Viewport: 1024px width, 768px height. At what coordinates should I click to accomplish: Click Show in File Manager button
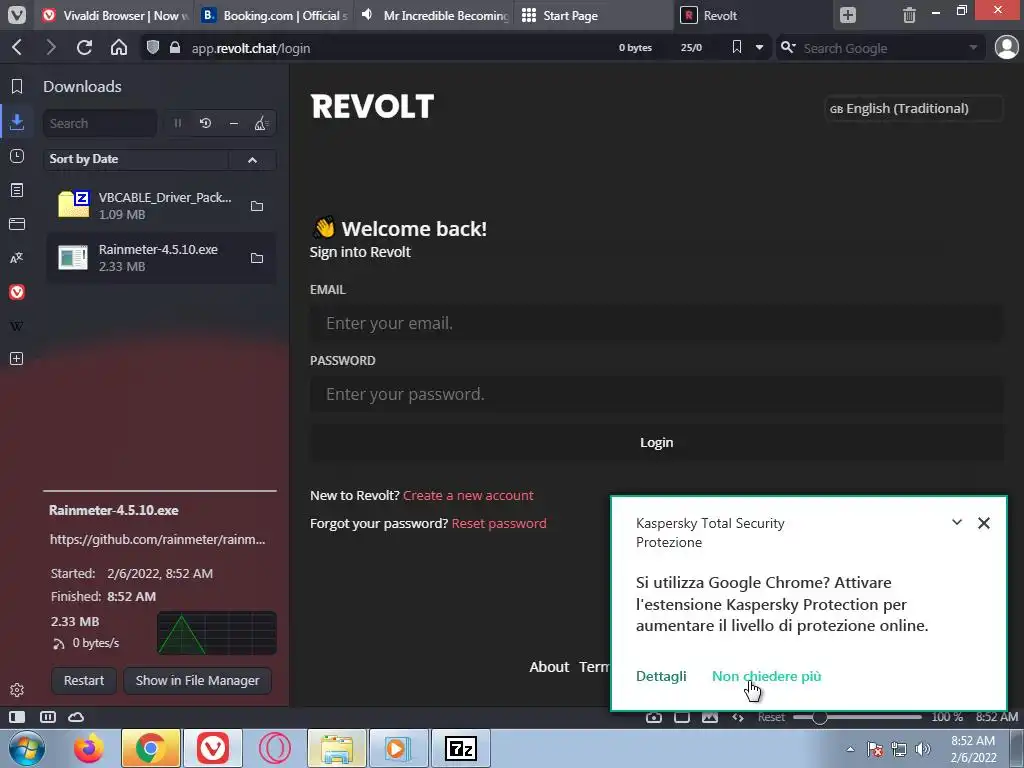point(197,680)
